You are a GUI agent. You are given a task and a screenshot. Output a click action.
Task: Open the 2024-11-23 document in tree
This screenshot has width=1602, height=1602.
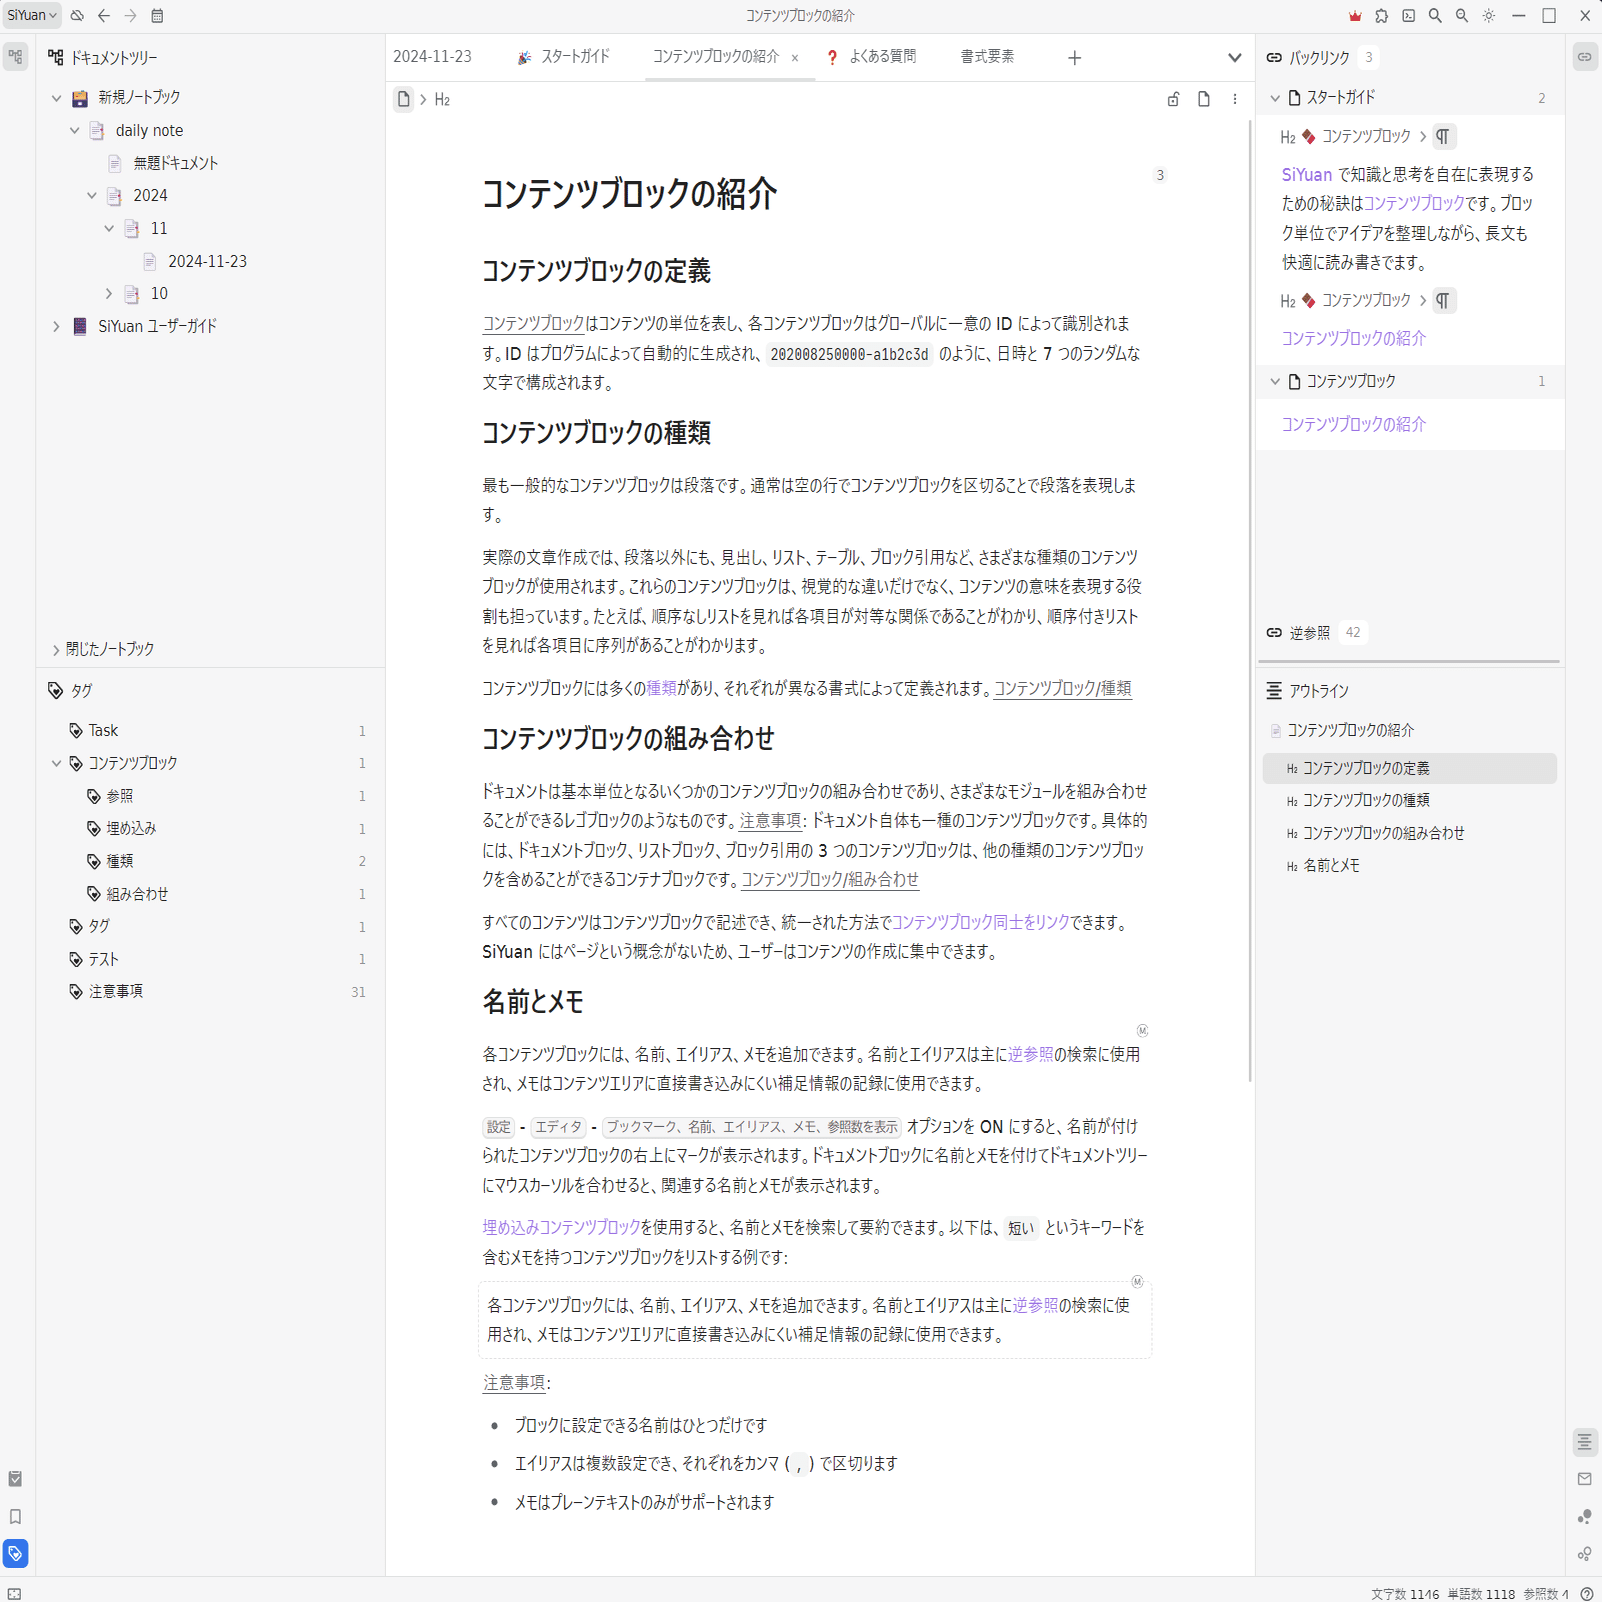pyautogui.click(x=210, y=261)
